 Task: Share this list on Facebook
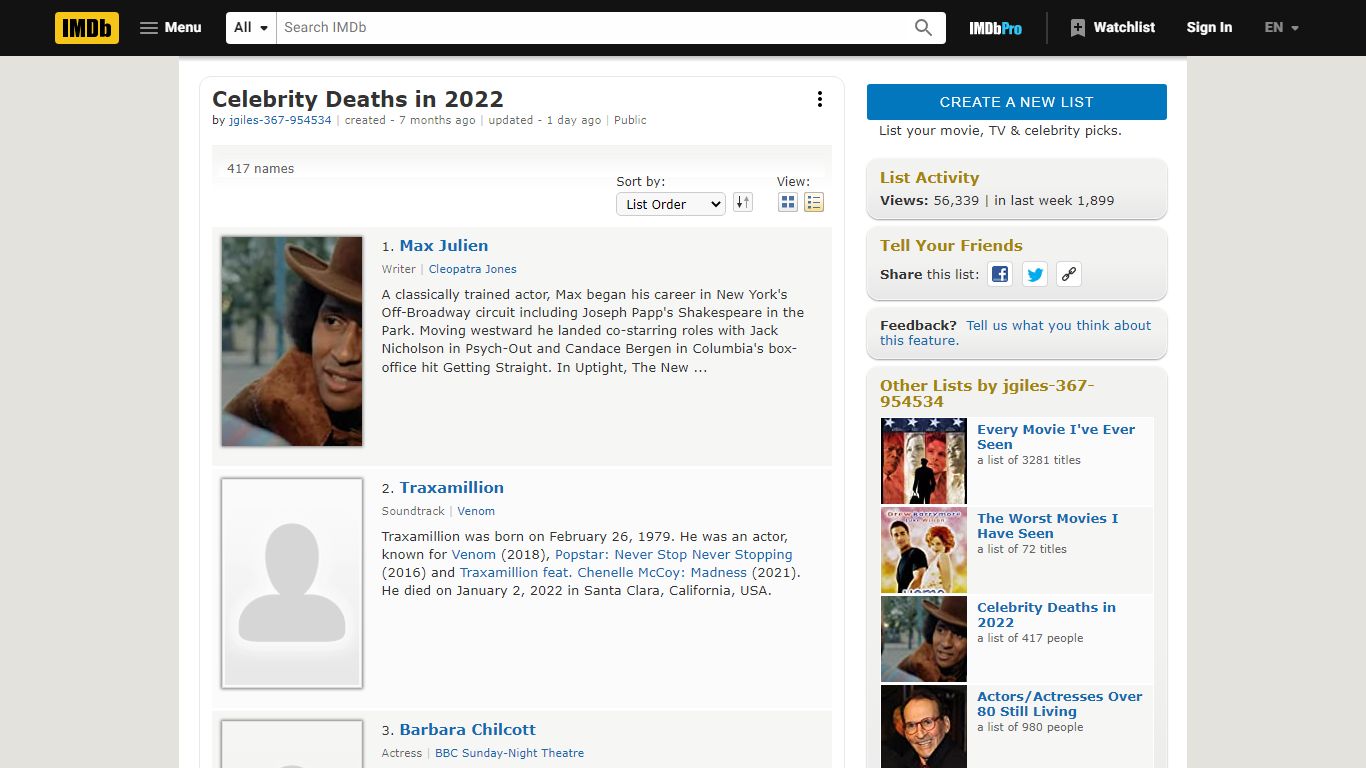click(1000, 274)
